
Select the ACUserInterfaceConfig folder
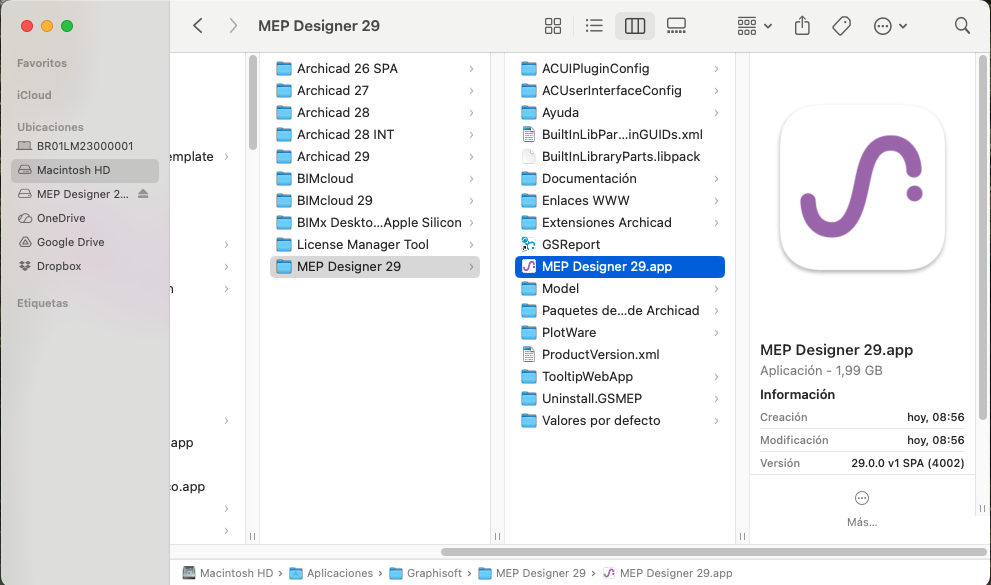tap(620, 90)
